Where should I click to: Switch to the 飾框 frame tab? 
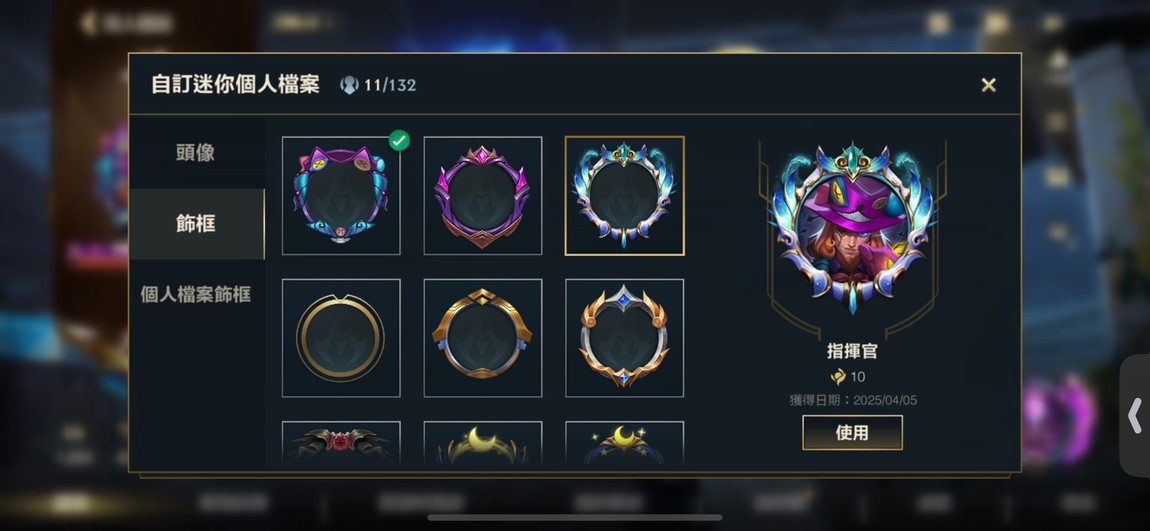[x=196, y=224]
